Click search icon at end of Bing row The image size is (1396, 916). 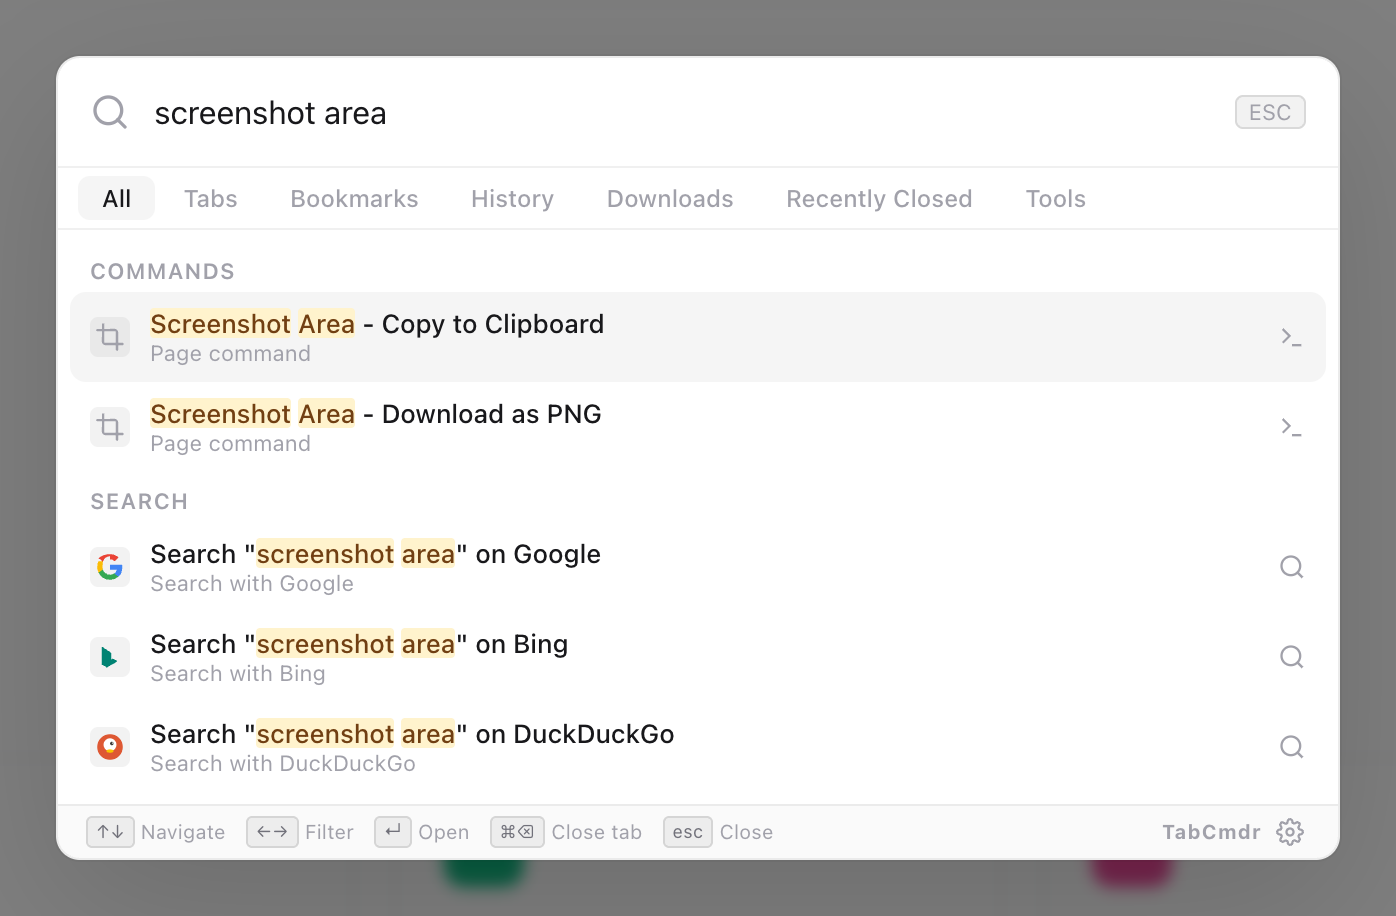[1292, 657]
